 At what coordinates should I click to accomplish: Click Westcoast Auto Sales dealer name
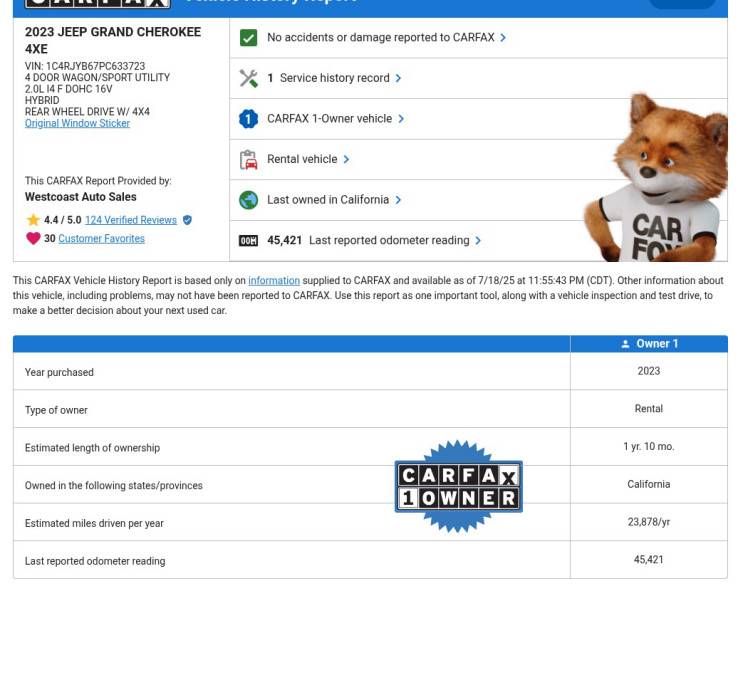[x=81, y=197]
